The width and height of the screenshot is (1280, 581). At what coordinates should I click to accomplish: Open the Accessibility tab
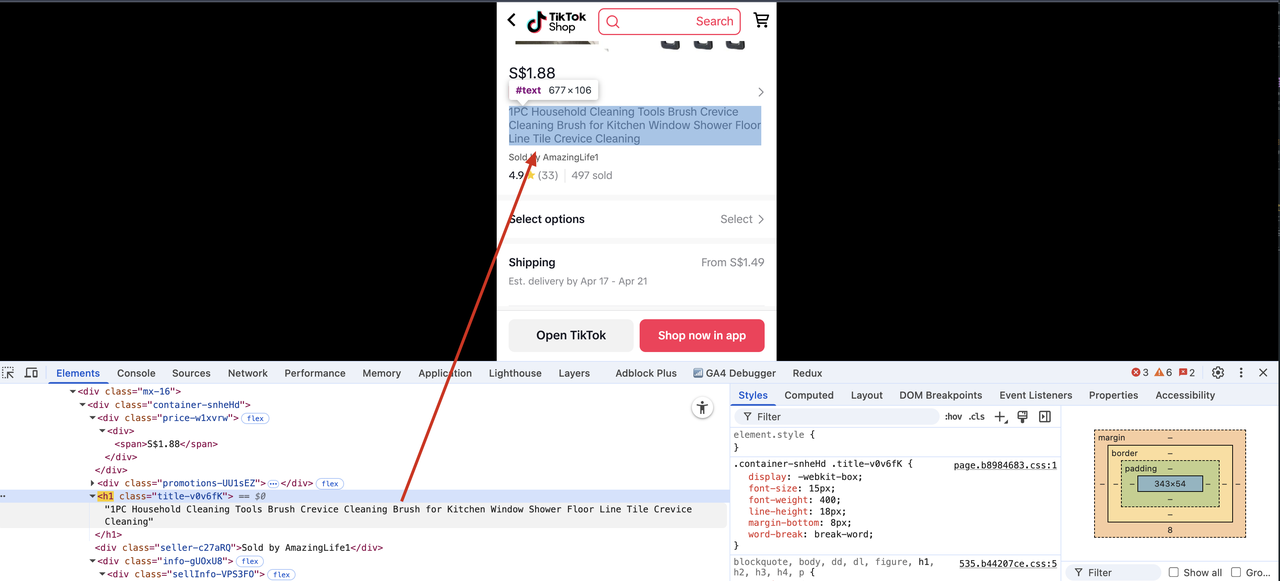tap(1185, 395)
